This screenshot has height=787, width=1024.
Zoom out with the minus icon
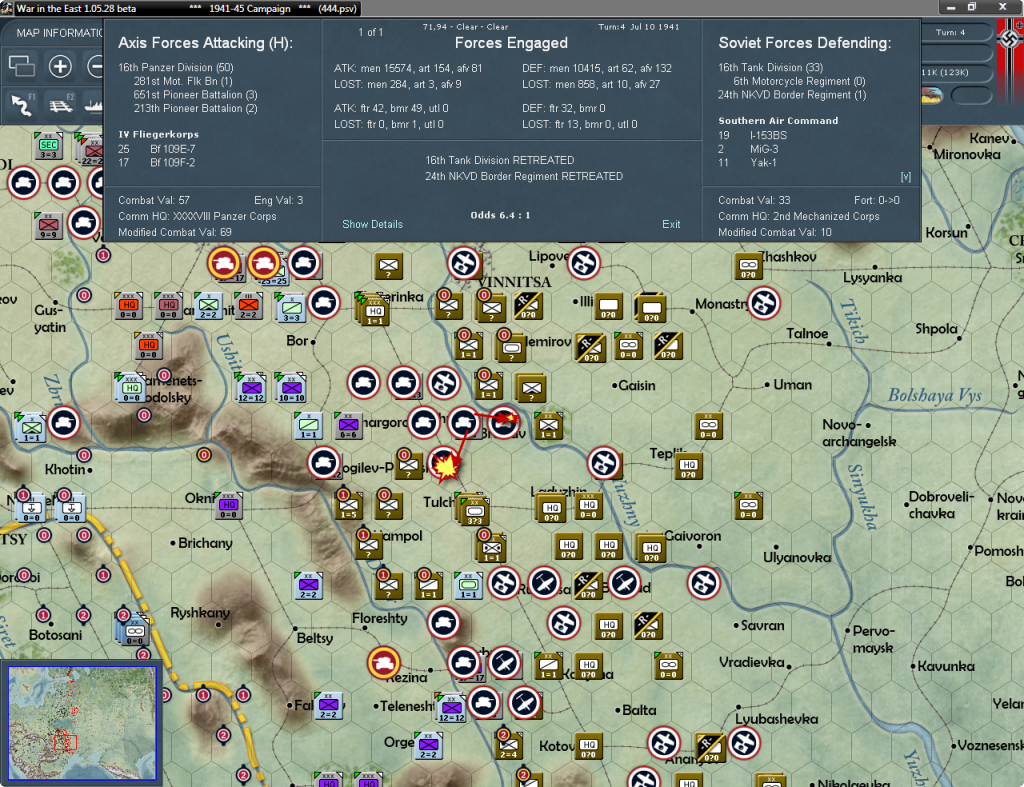point(95,66)
